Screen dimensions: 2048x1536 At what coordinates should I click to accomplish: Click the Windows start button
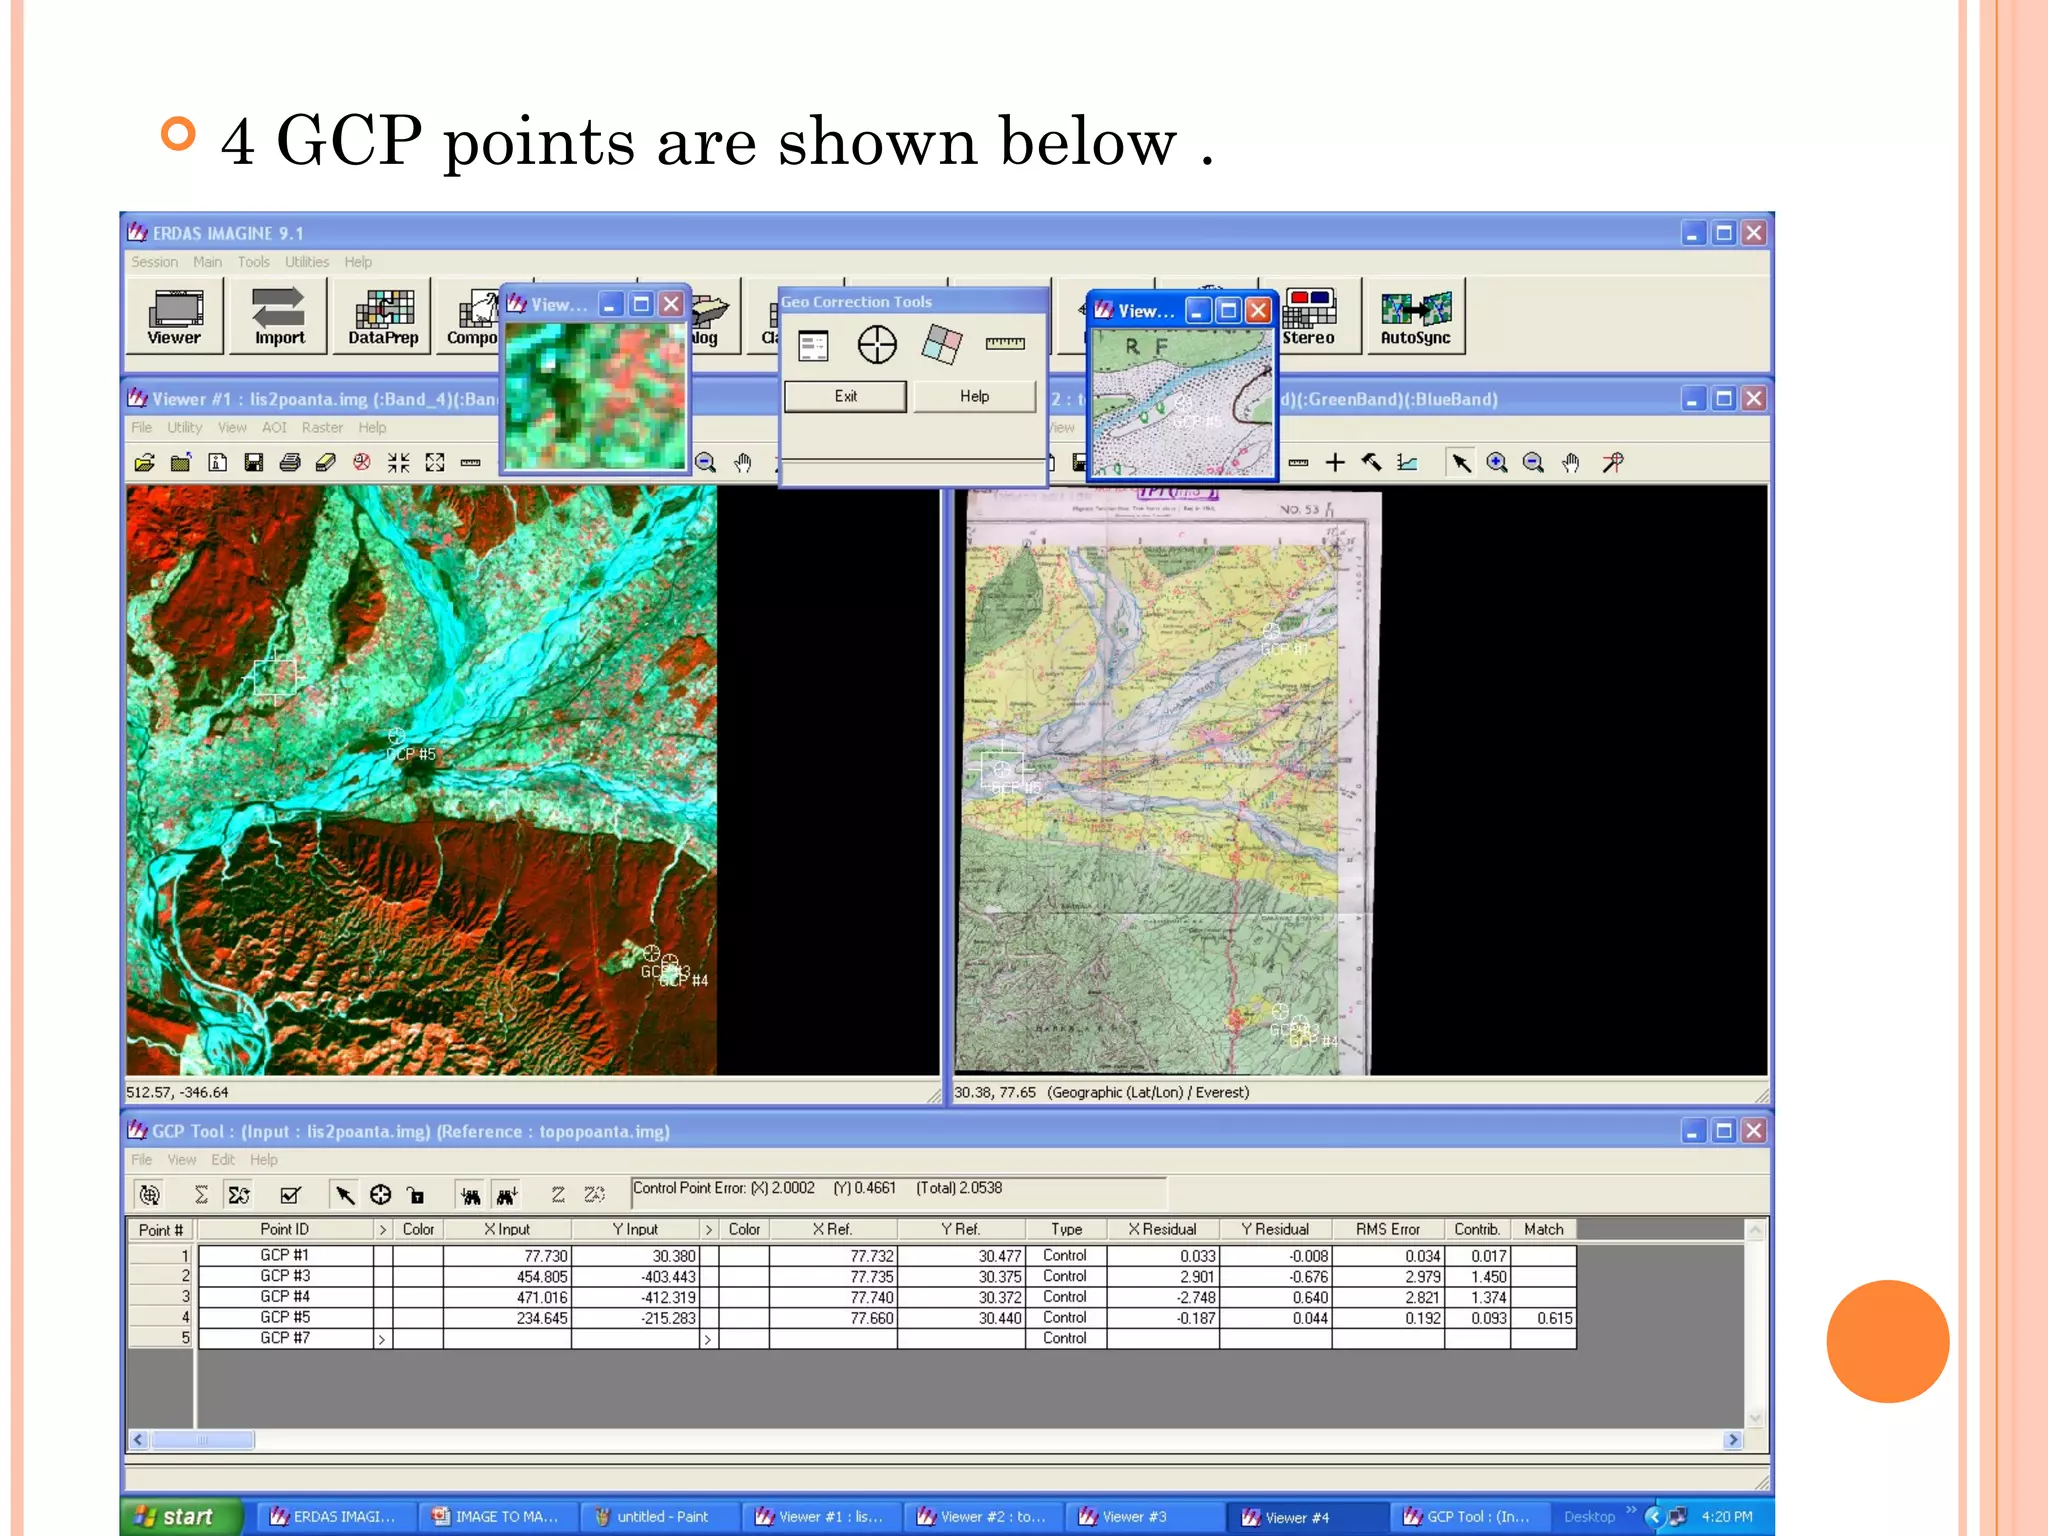click(182, 1517)
